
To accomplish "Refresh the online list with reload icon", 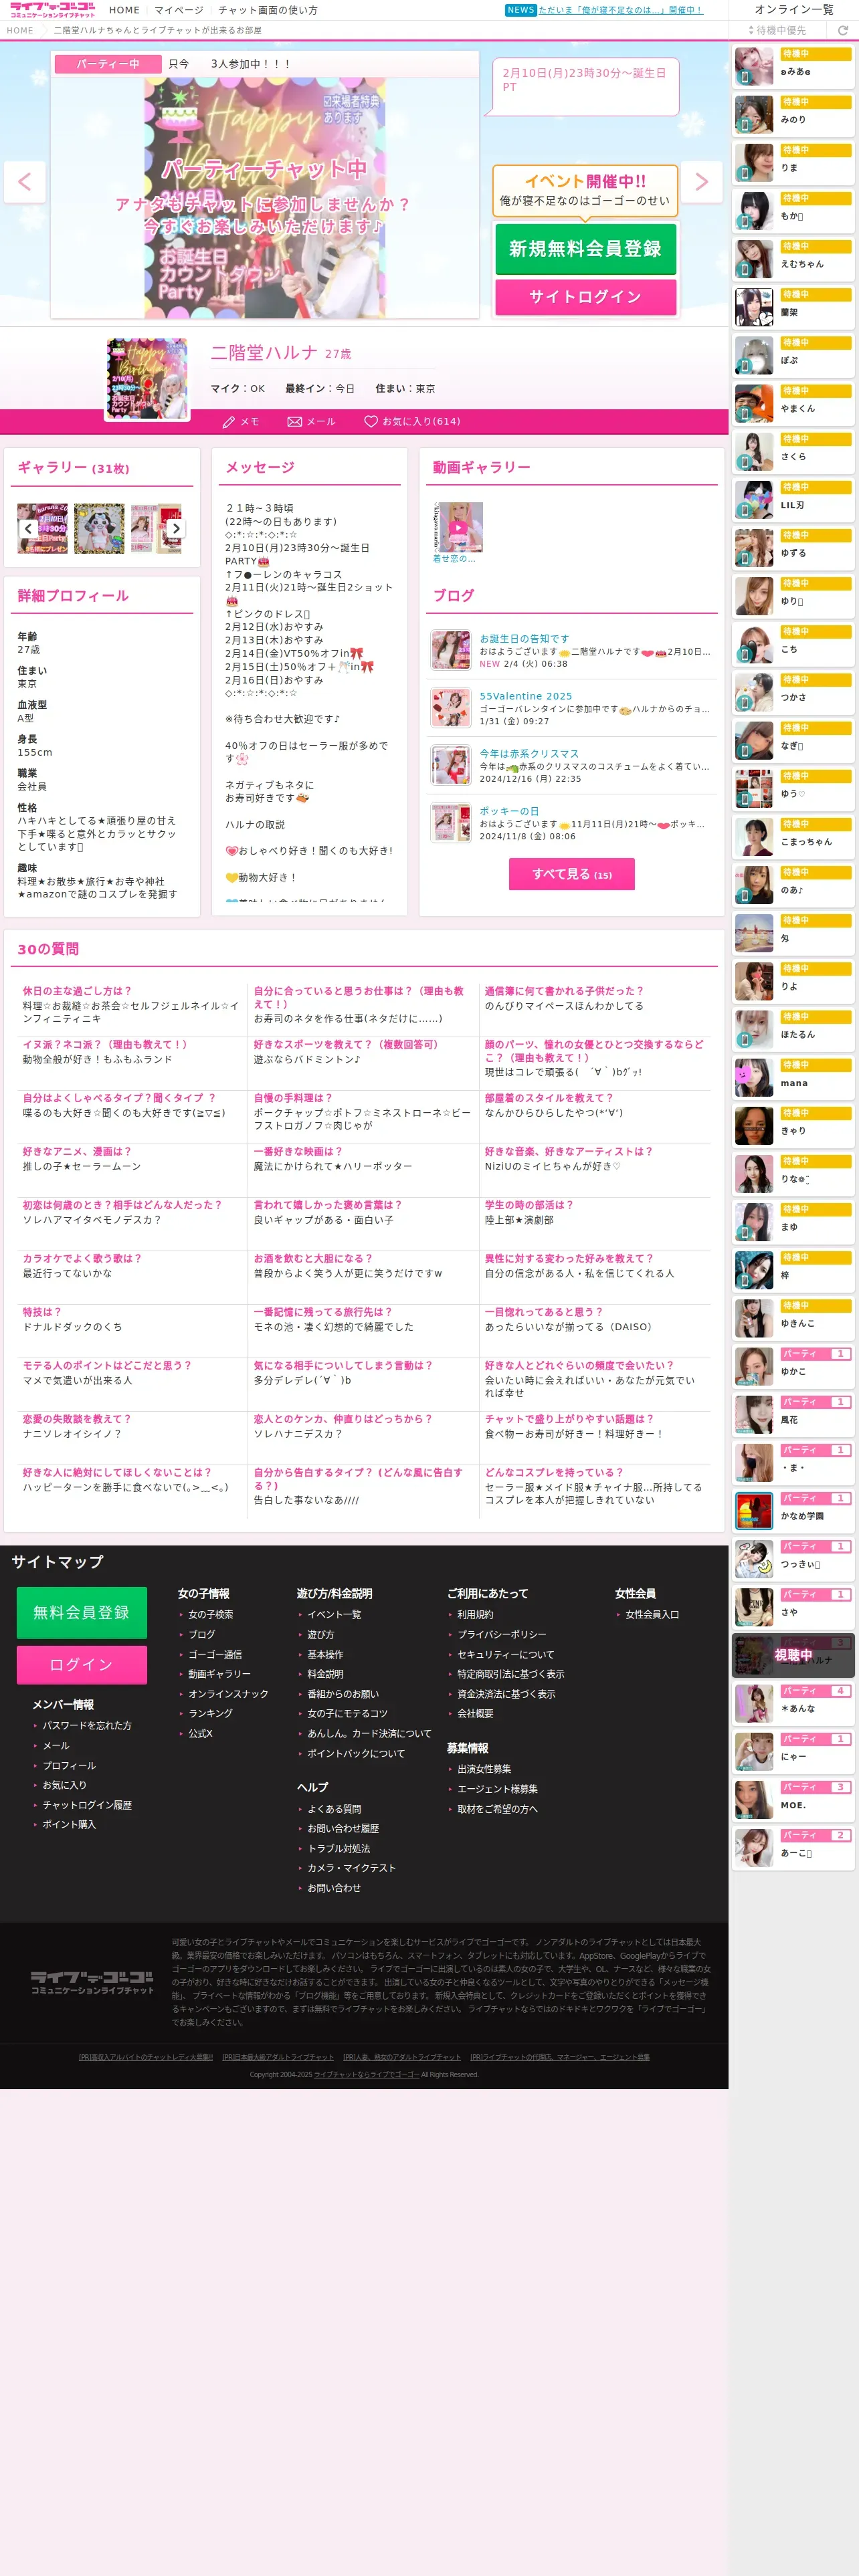I will pyautogui.click(x=842, y=31).
